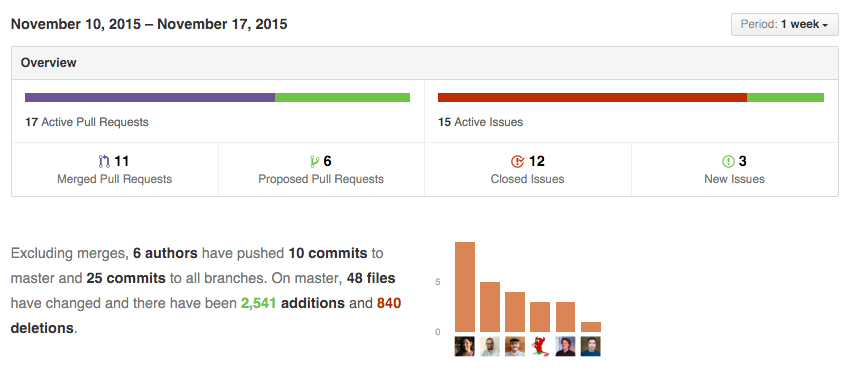
Task: Click the purple merged pull requests bar
Action: tap(150, 98)
